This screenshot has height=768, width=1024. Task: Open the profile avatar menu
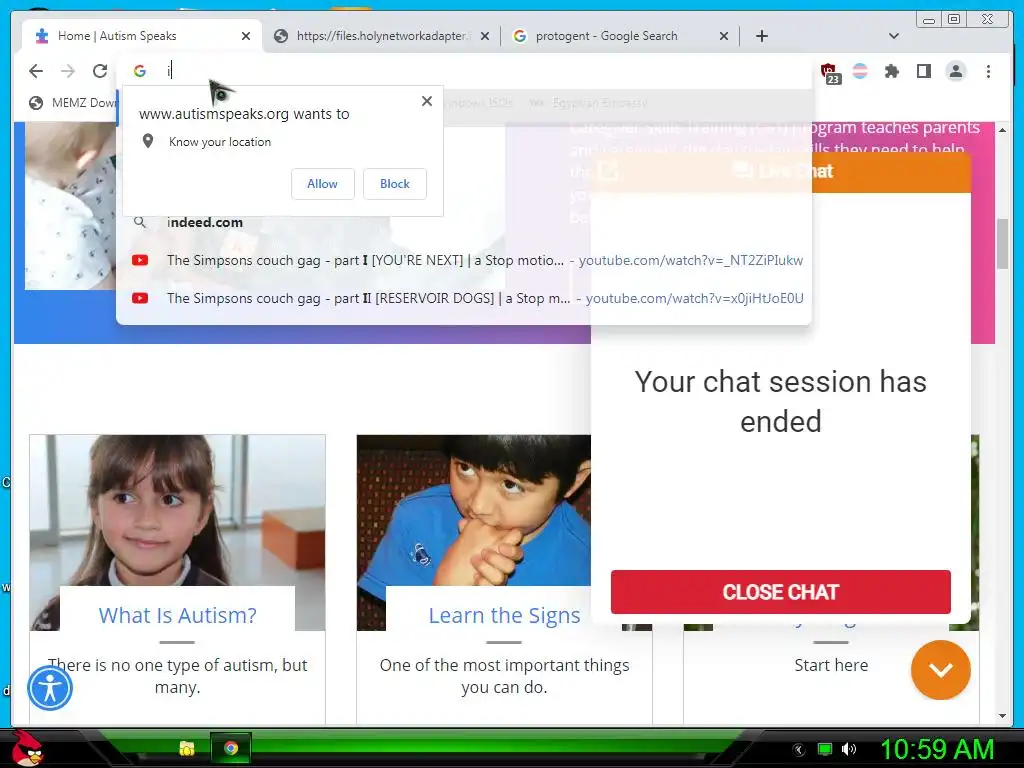coord(955,71)
